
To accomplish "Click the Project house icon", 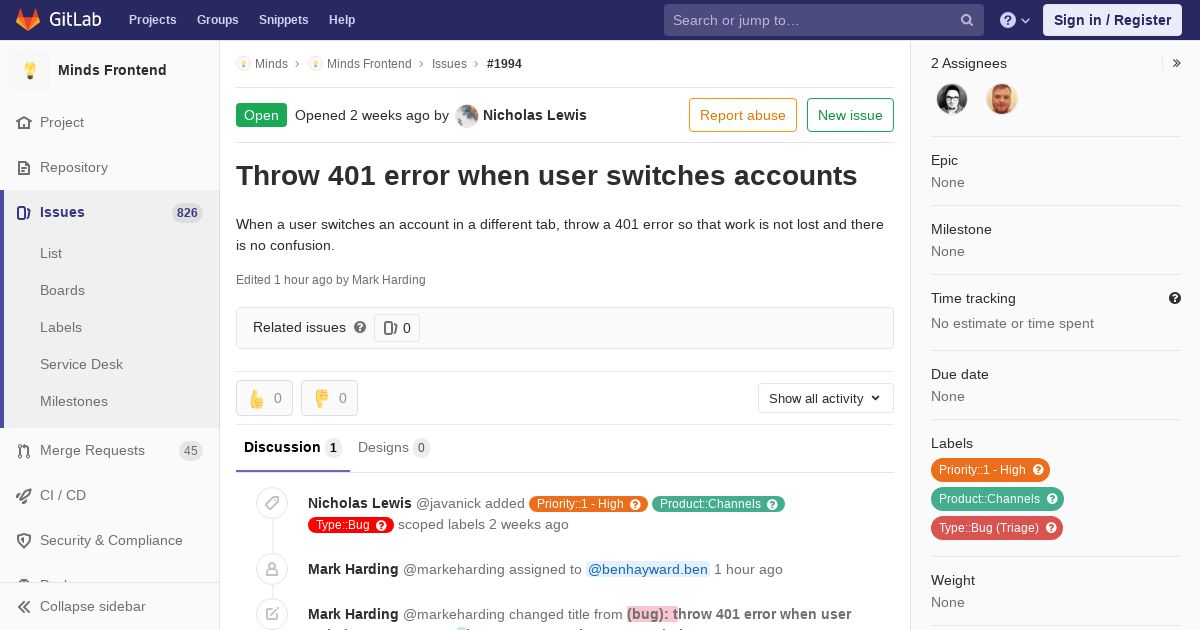I will (24, 122).
